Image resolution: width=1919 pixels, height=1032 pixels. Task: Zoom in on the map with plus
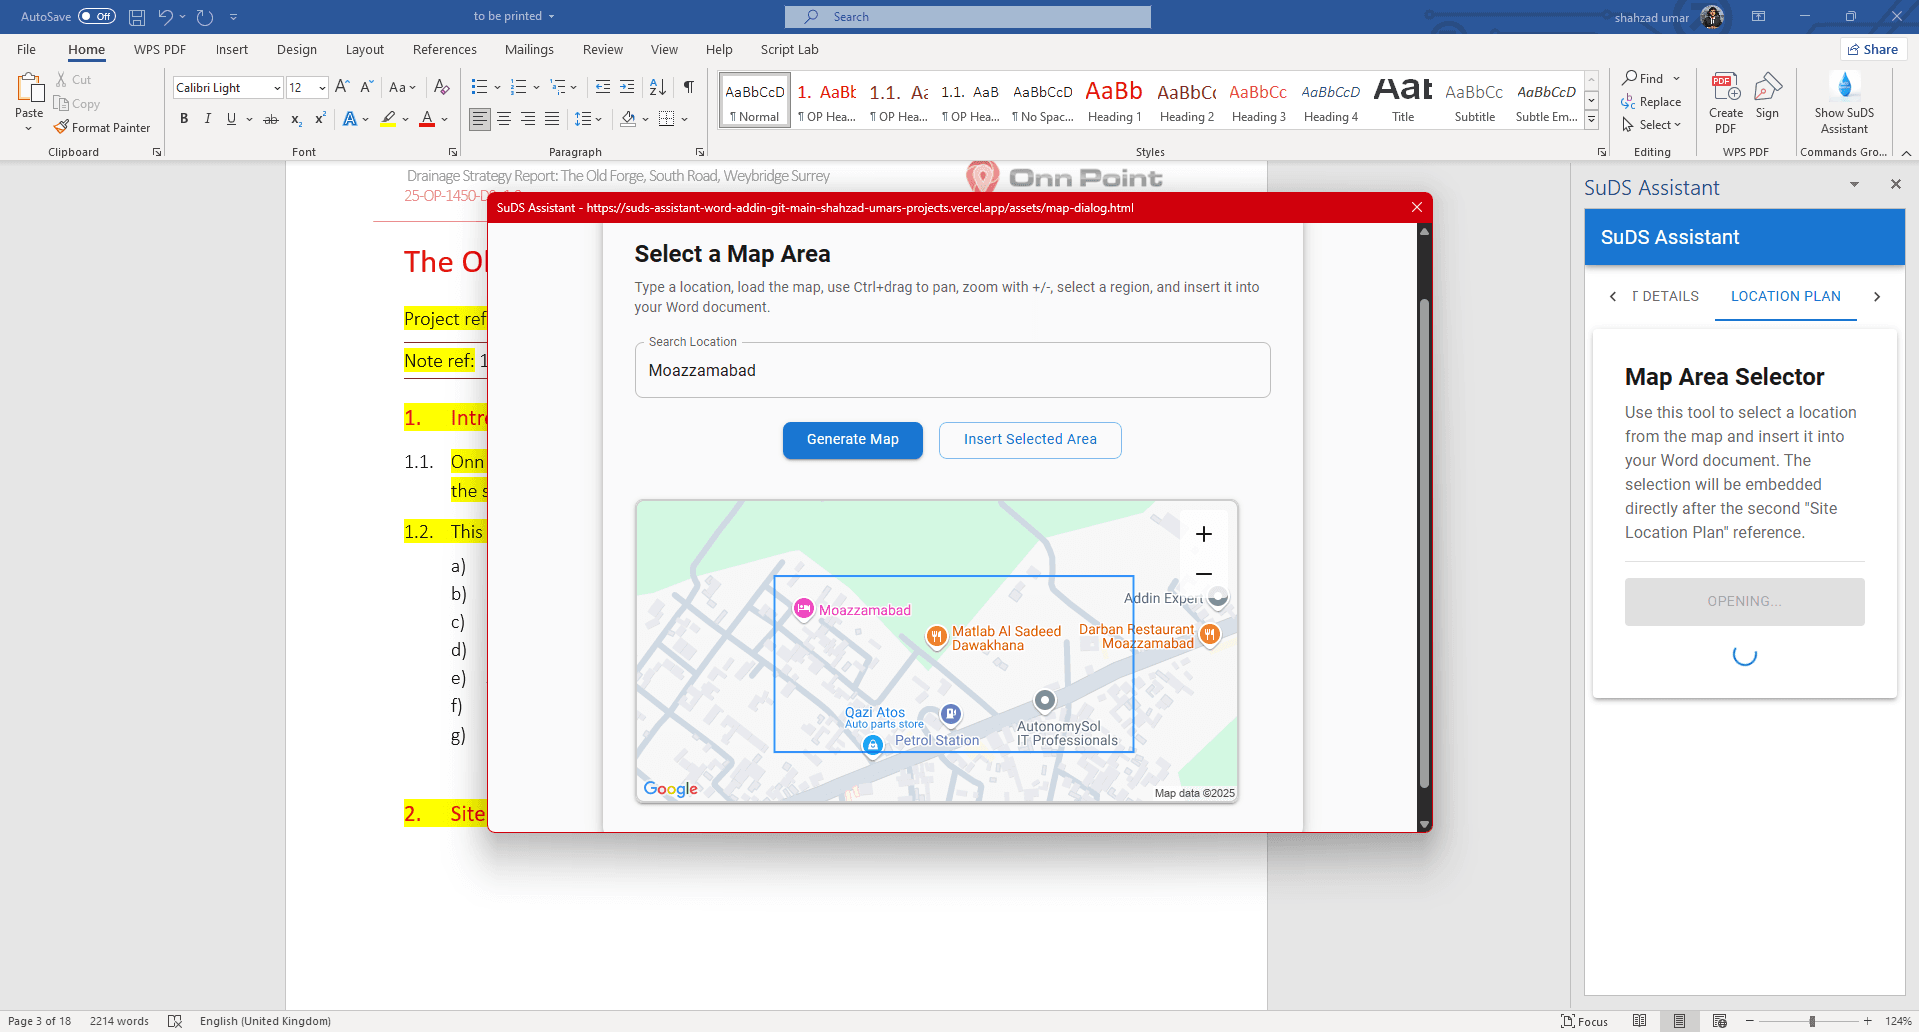(x=1204, y=534)
